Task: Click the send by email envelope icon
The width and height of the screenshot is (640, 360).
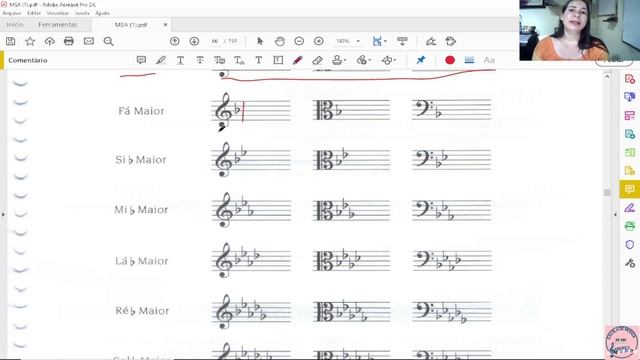Action: (89, 41)
